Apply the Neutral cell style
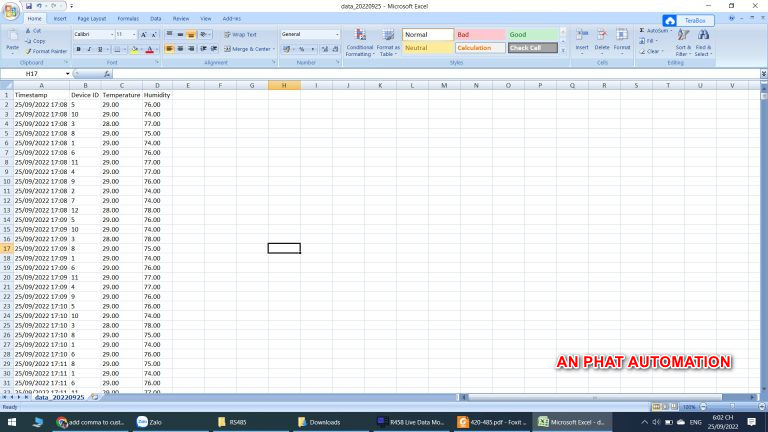 coord(428,48)
